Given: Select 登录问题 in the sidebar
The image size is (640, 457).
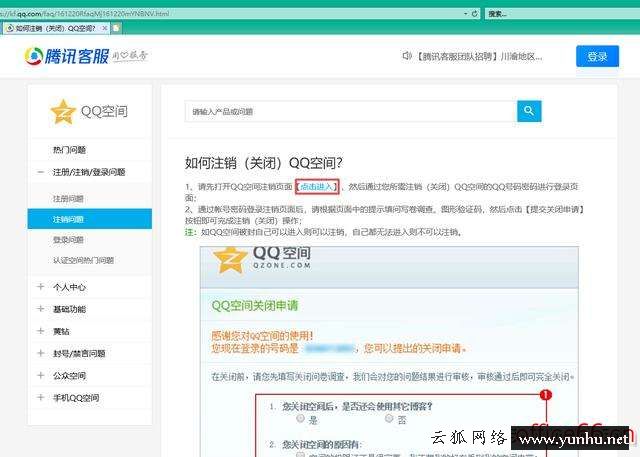Looking at the screenshot, I should pos(68,240).
